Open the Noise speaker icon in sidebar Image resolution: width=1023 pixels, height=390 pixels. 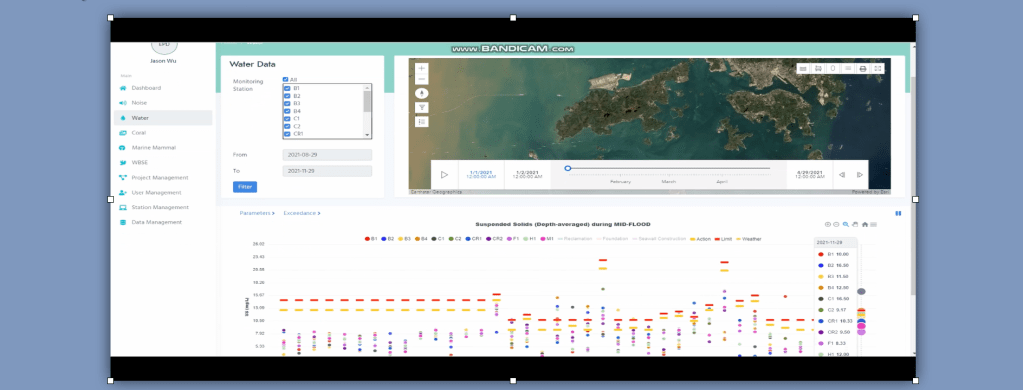click(x=123, y=103)
